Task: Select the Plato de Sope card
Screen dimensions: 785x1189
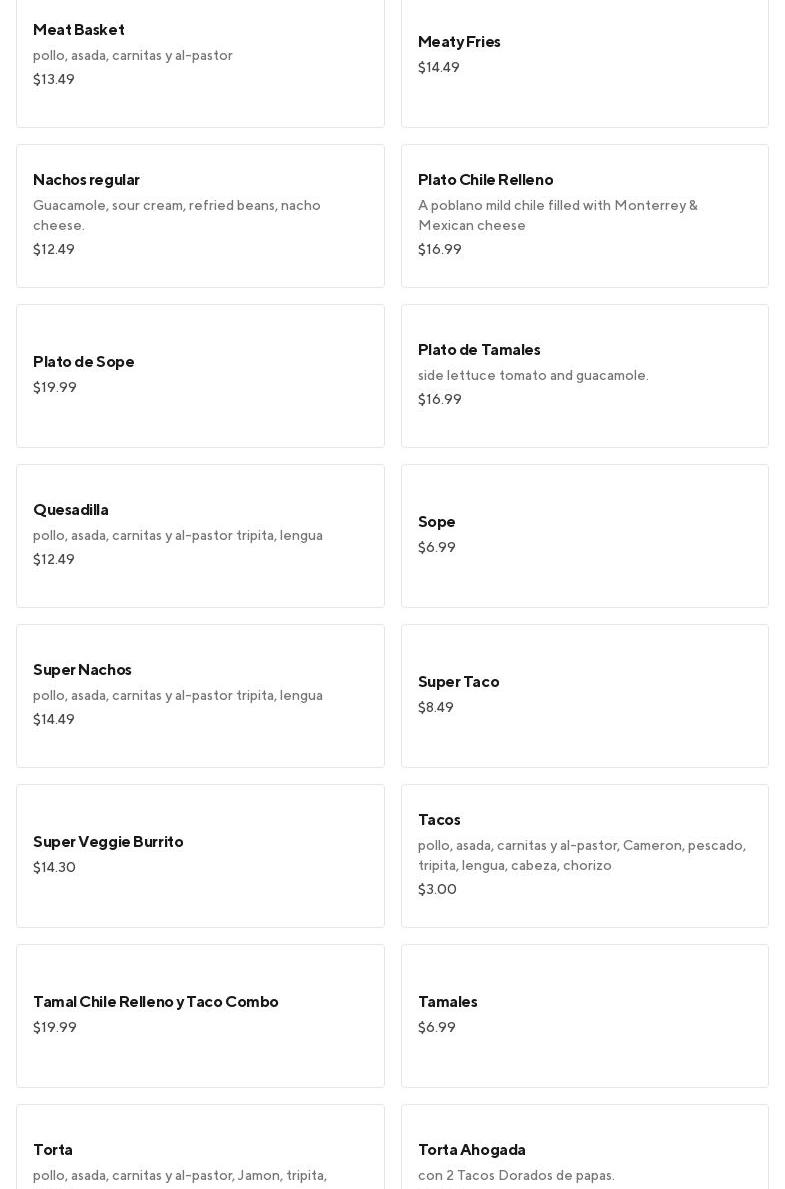Action: (200, 375)
